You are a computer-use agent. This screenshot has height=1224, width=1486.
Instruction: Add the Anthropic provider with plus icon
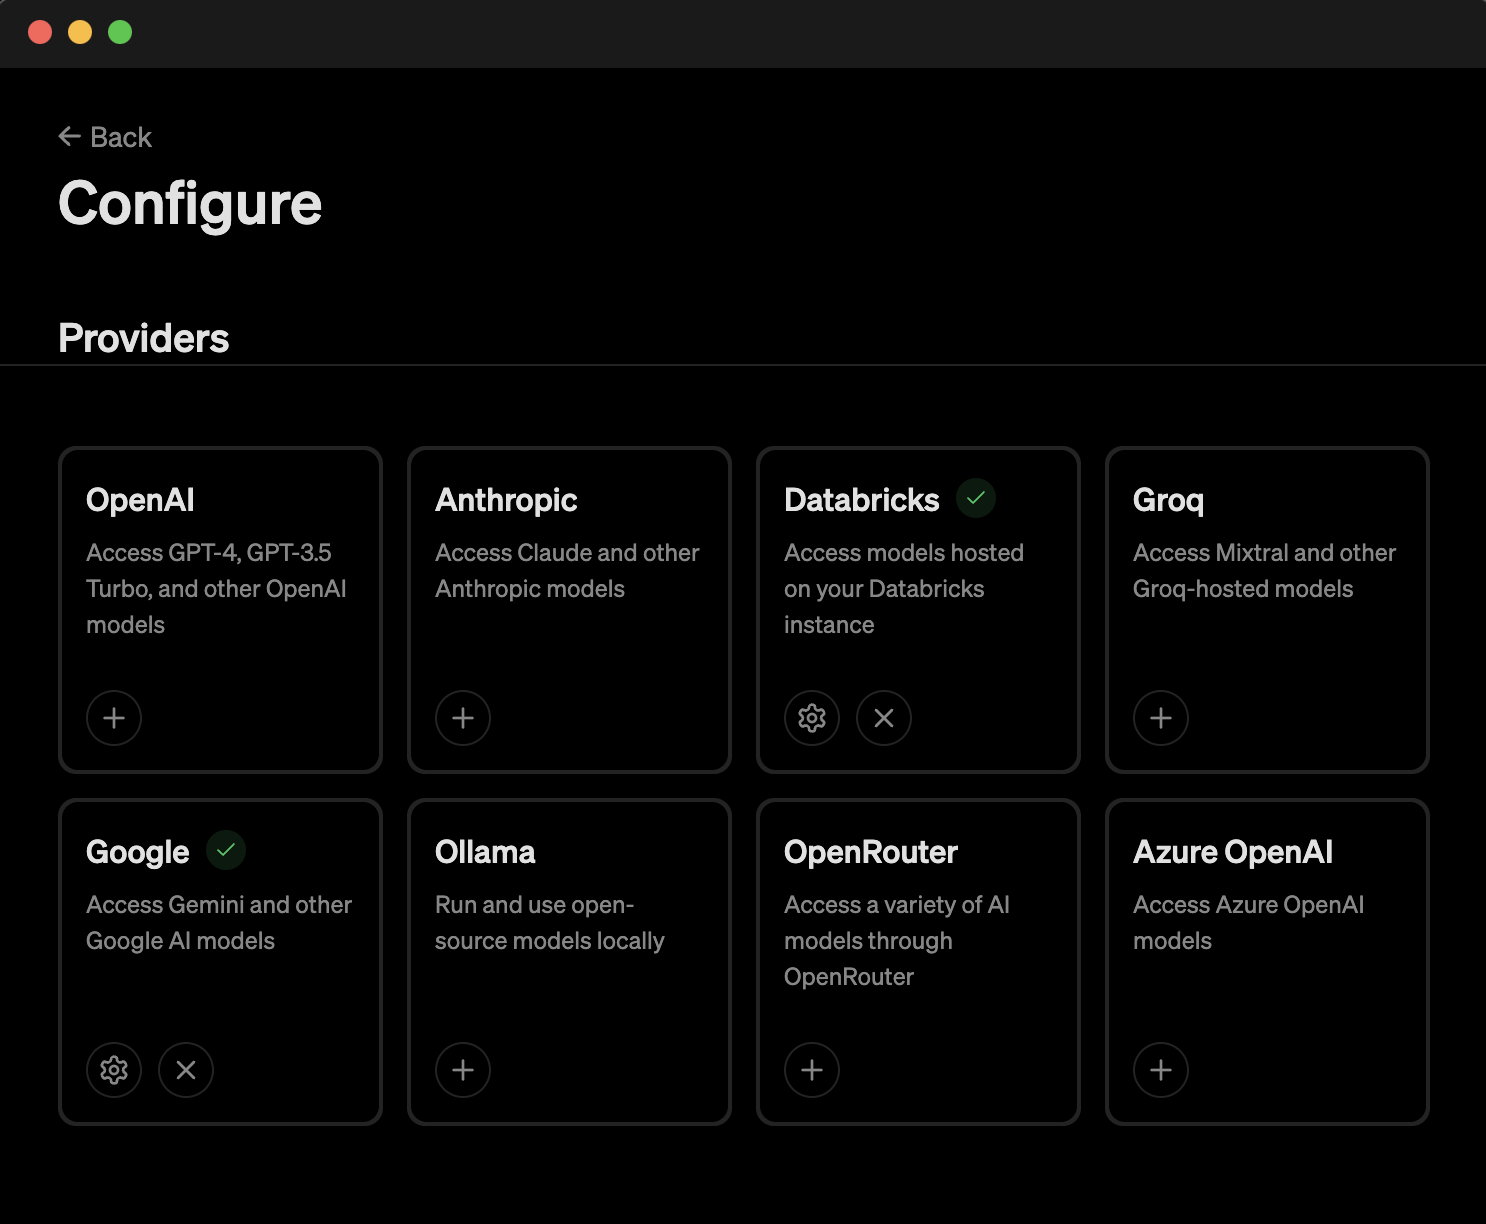(463, 718)
